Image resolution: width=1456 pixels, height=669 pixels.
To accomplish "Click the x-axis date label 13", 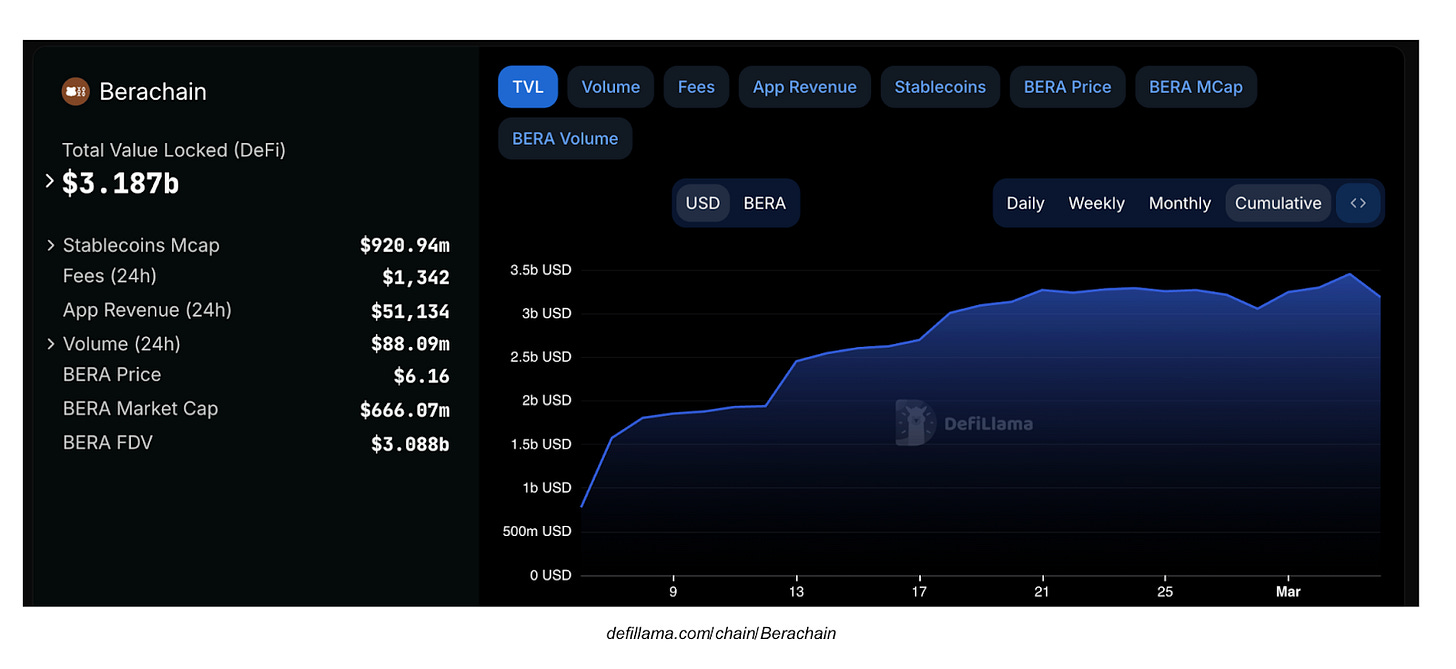I will (x=797, y=592).
